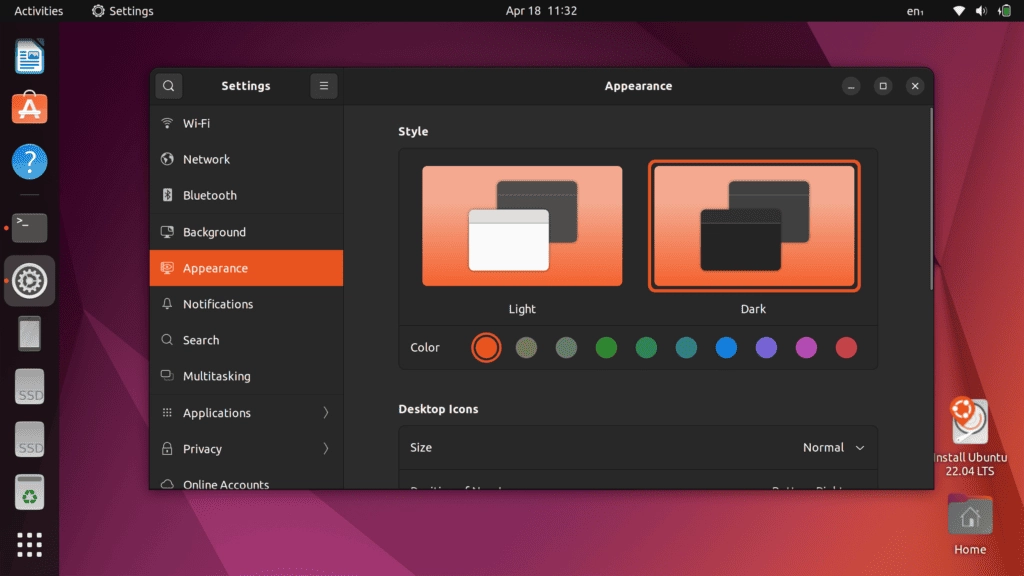This screenshot has height=576, width=1024.
Task: Open LibreOffice Writer from the dock
Action: pos(29,56)
